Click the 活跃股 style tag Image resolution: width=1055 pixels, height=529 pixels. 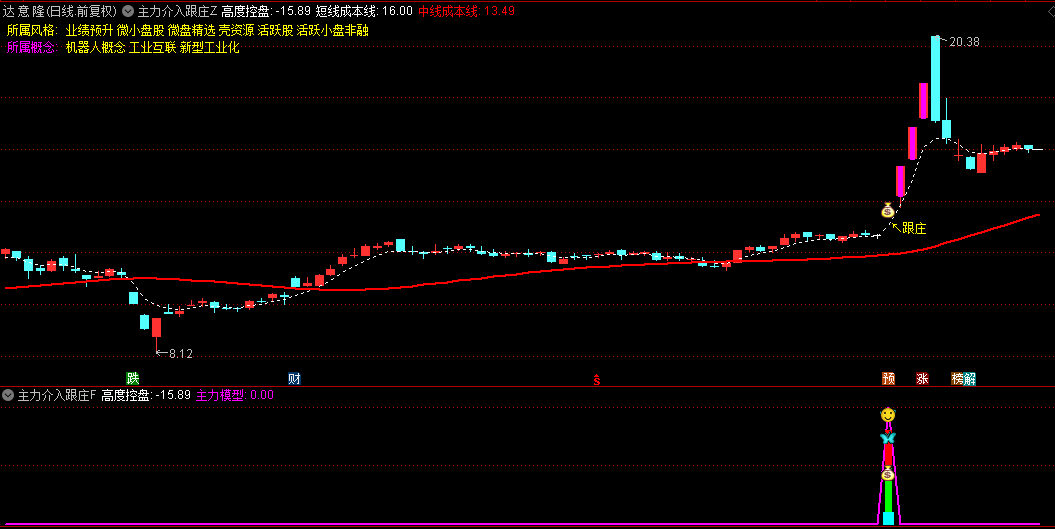click(x=275, y=30)
